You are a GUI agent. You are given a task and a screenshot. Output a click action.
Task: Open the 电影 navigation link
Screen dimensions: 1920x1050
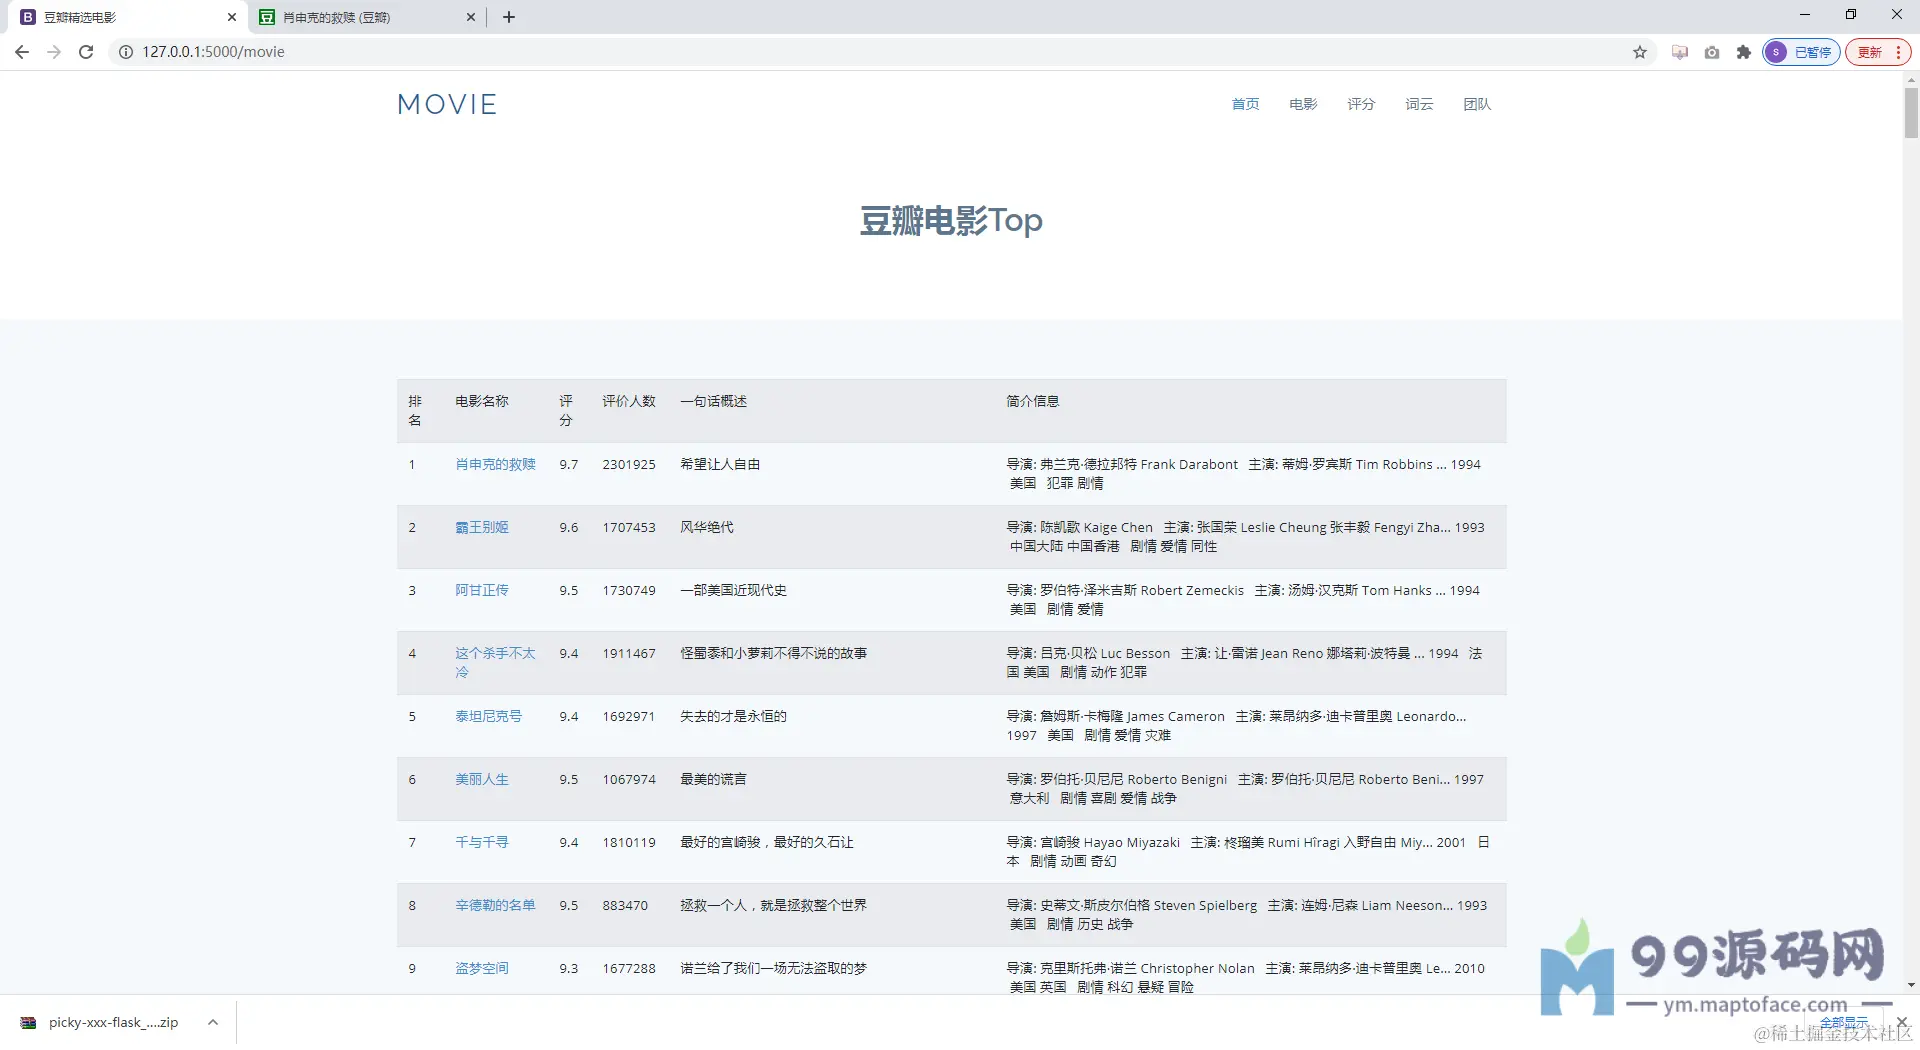click(x=1303, y=104)
